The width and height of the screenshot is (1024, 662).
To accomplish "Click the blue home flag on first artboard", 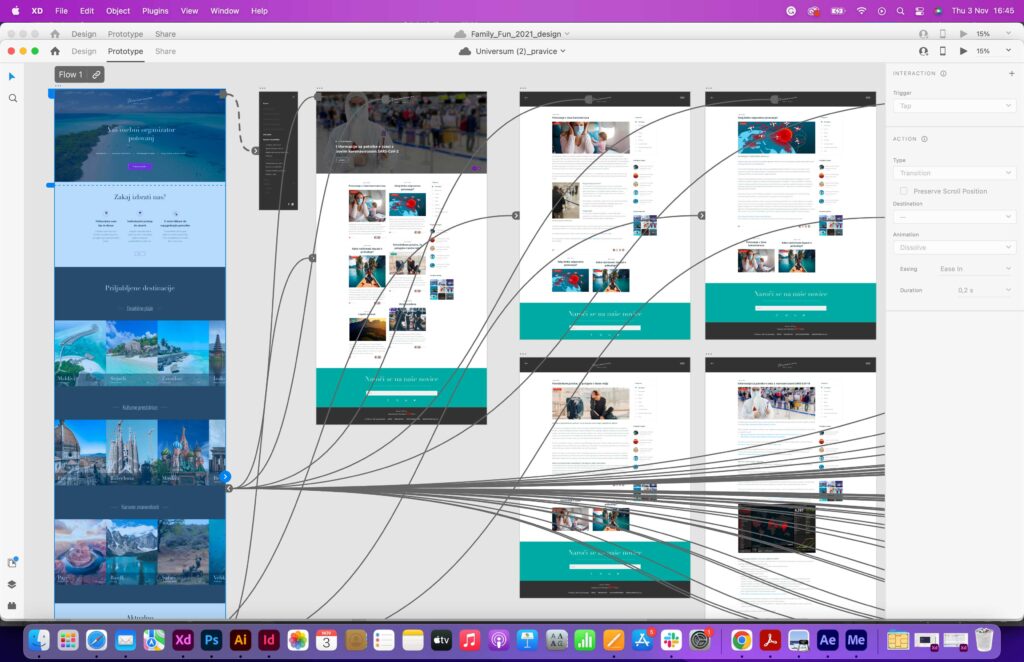I will tap(51, 94).
